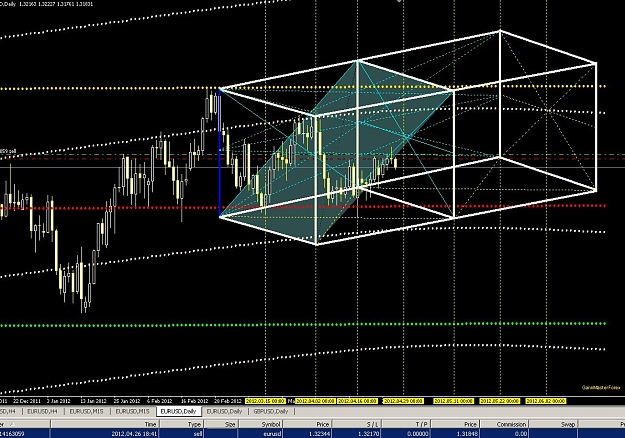Click the '22 Dec 2011' date axis label

click(27, 401)
